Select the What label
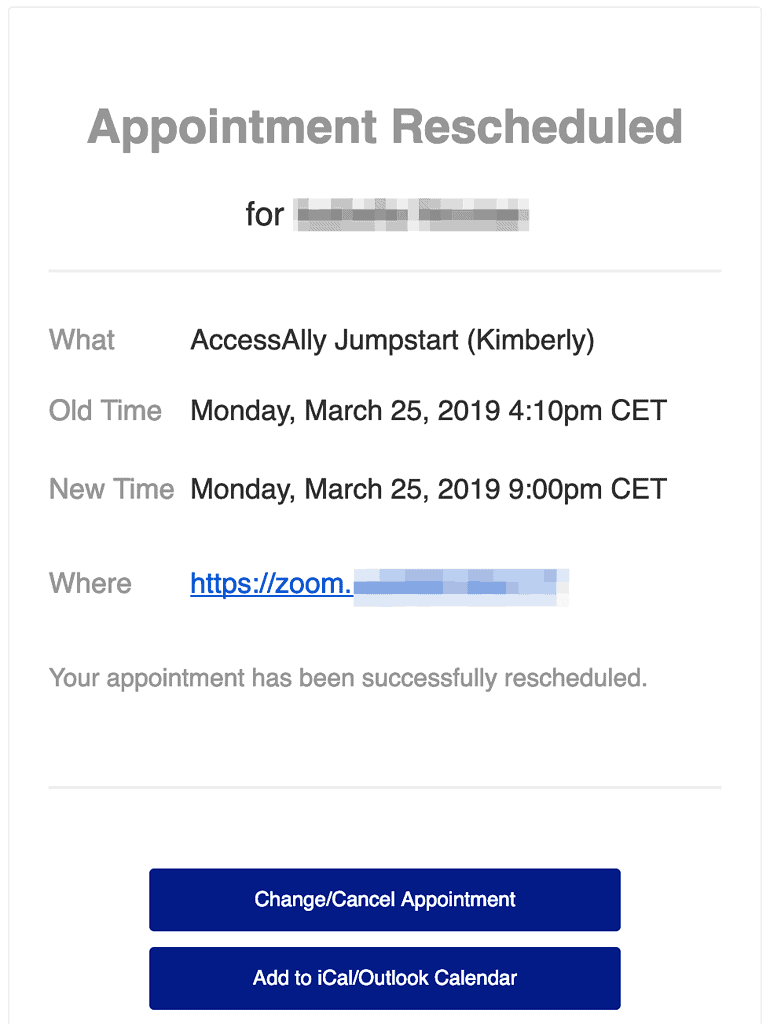The width and height of the screenshot is (770, 1024). coord(80,340)
